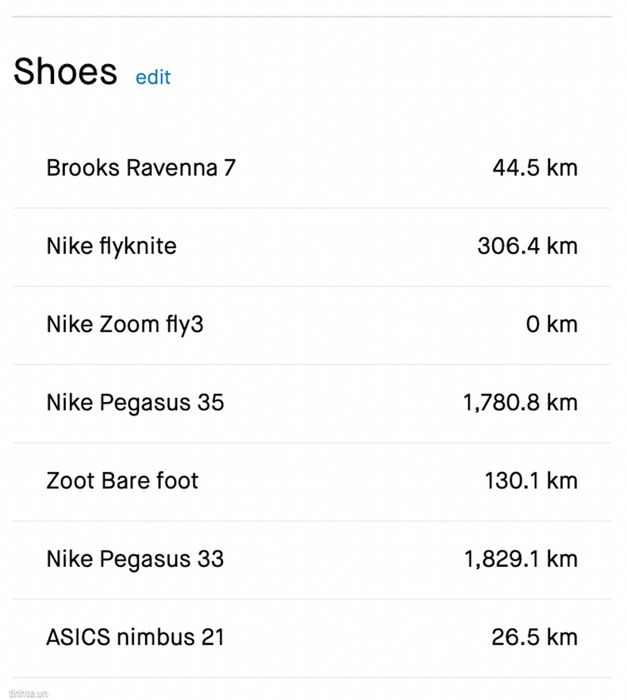
Task: Select the Nike Pegasus 35 shoe
Action: pos(135,403)
